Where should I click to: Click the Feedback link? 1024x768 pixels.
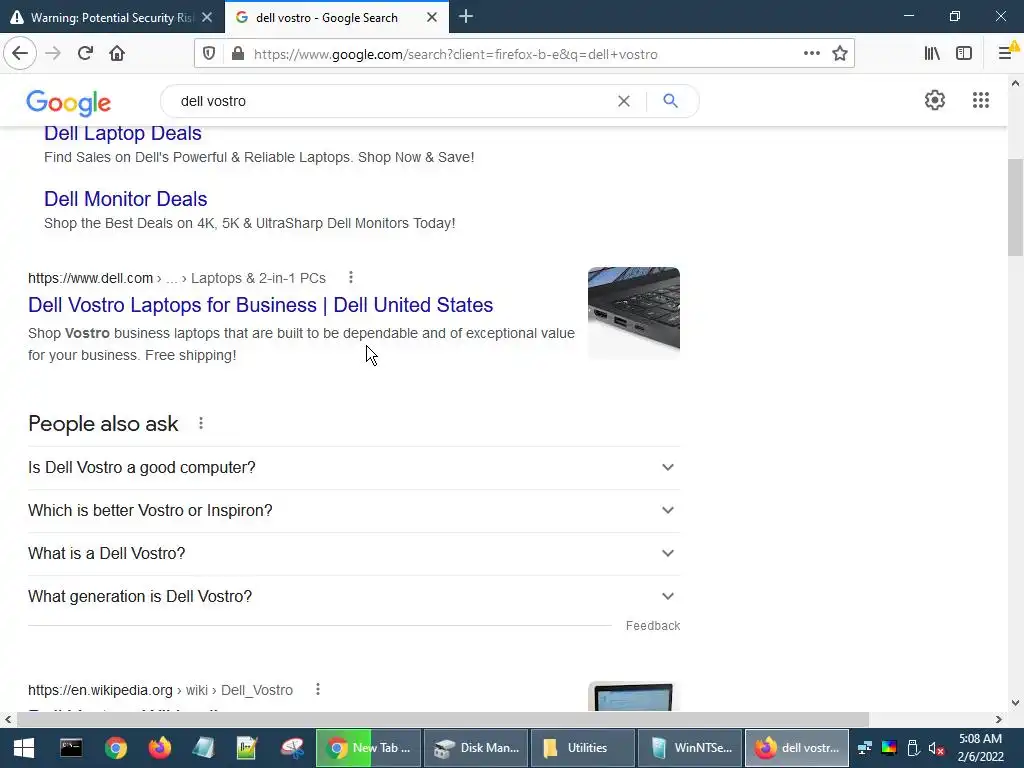[652, 626]
